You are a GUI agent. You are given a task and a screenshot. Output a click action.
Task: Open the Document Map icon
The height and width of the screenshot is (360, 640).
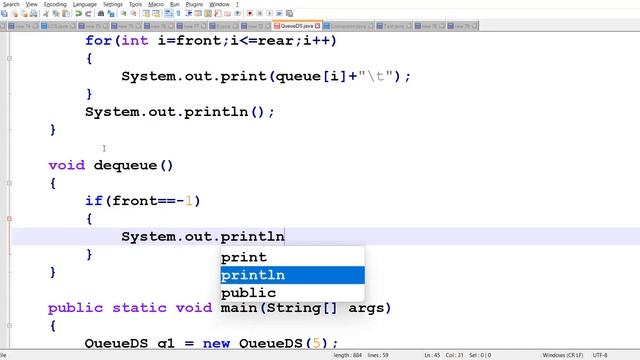pos(208,13)
